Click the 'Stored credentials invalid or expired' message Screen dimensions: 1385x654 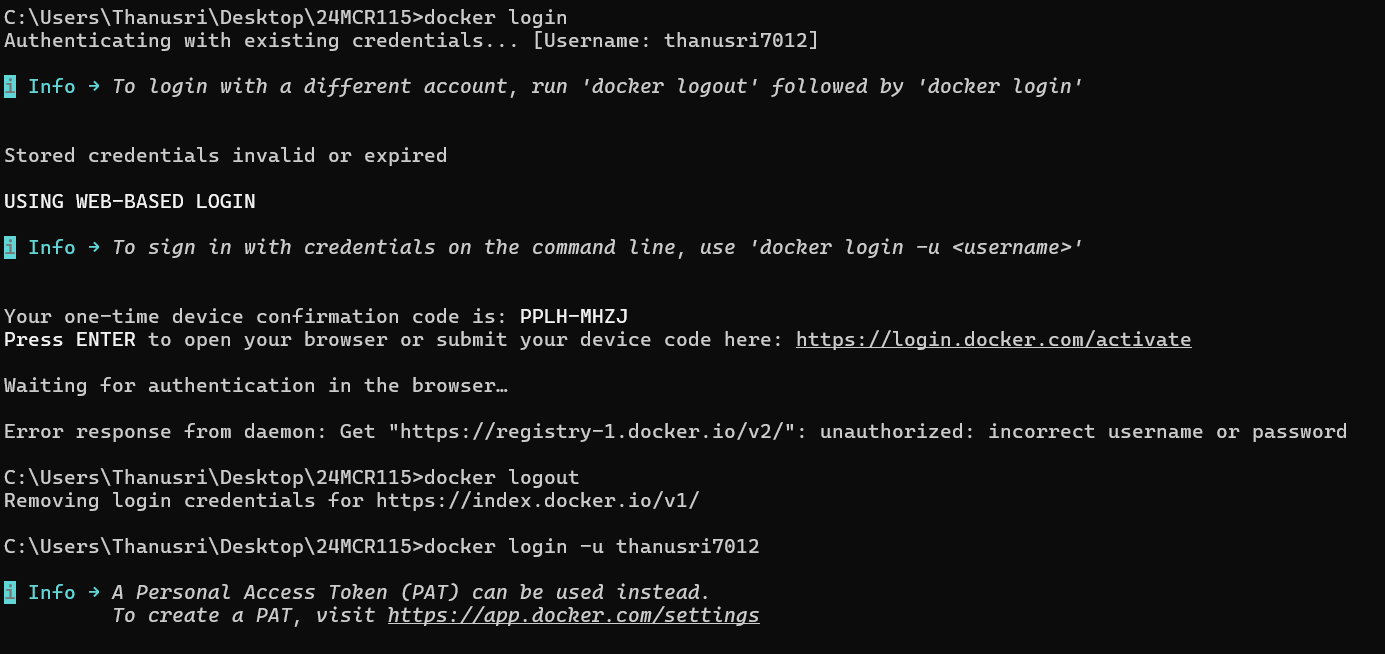[x=226, y=156]
